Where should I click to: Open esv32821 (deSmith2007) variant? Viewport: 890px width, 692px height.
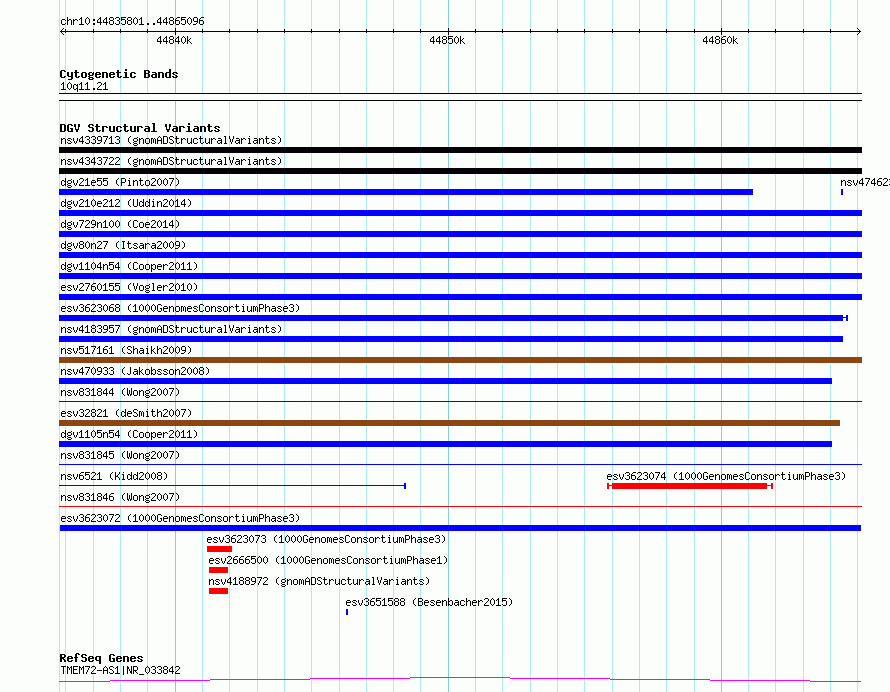click(x=126, y=413)
